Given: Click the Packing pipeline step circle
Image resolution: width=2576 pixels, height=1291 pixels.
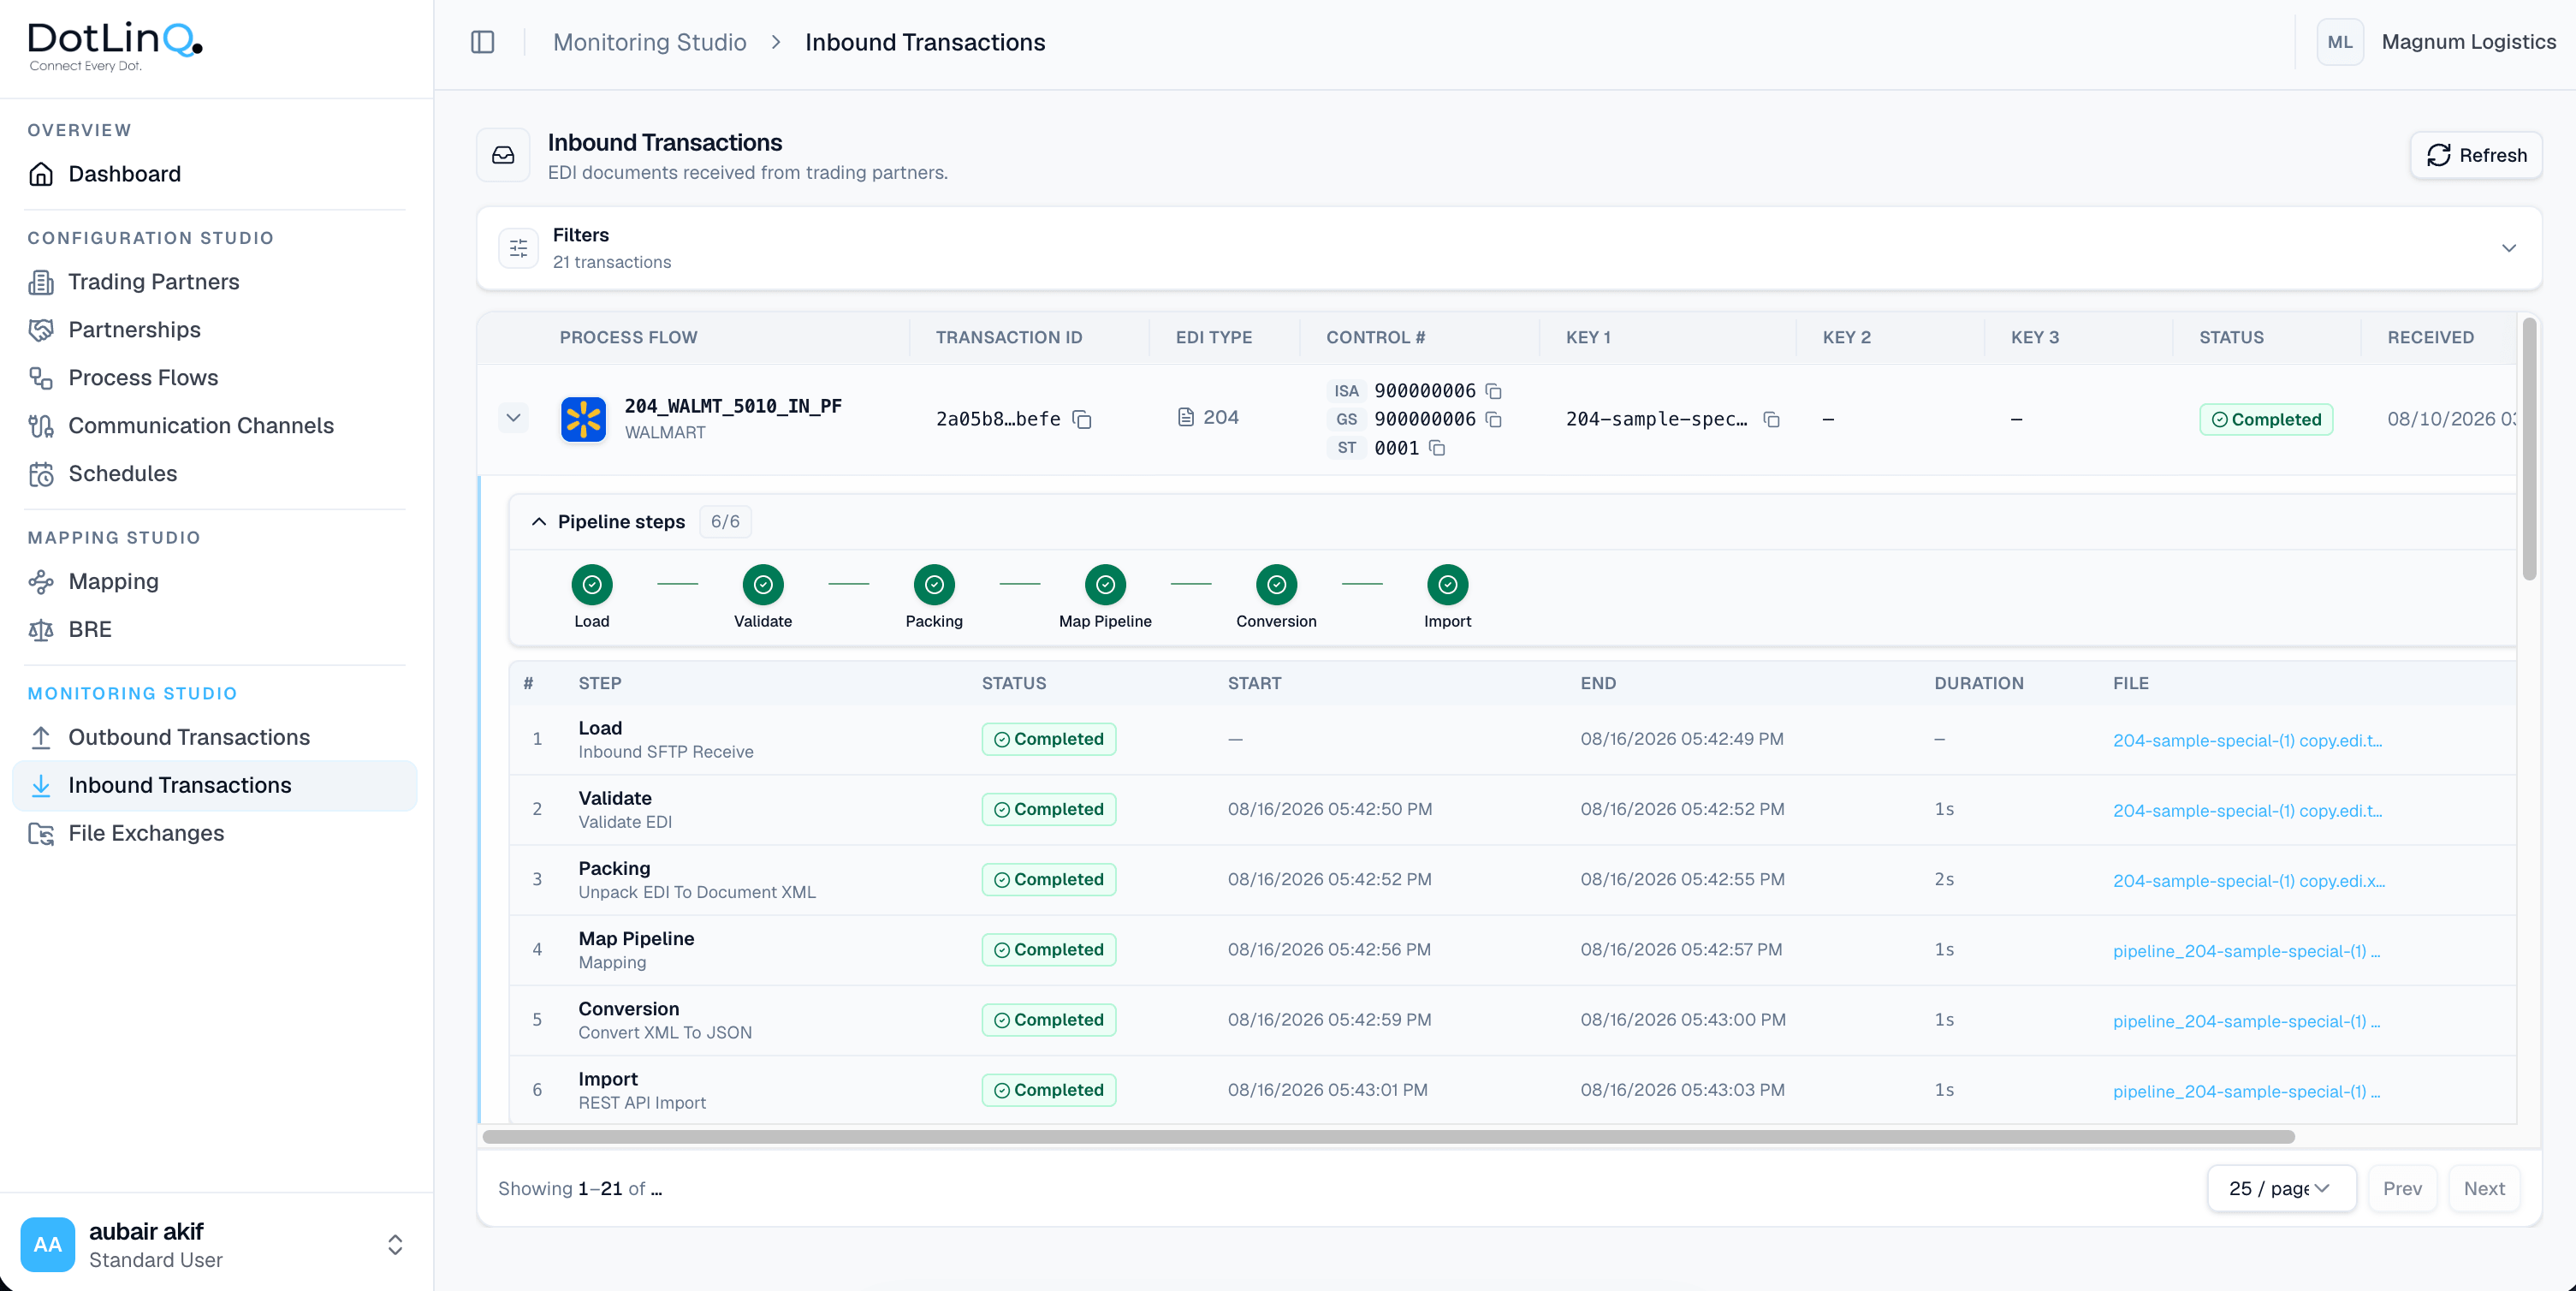Looking at the screenshot, I should [934, 585].
